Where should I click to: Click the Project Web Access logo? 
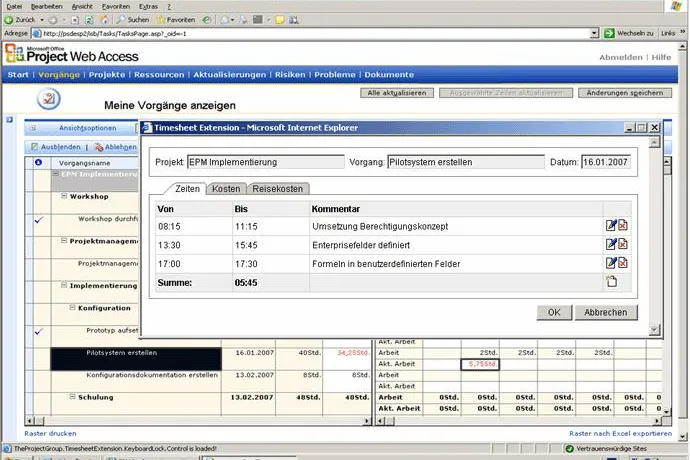(x=72, y=55)
